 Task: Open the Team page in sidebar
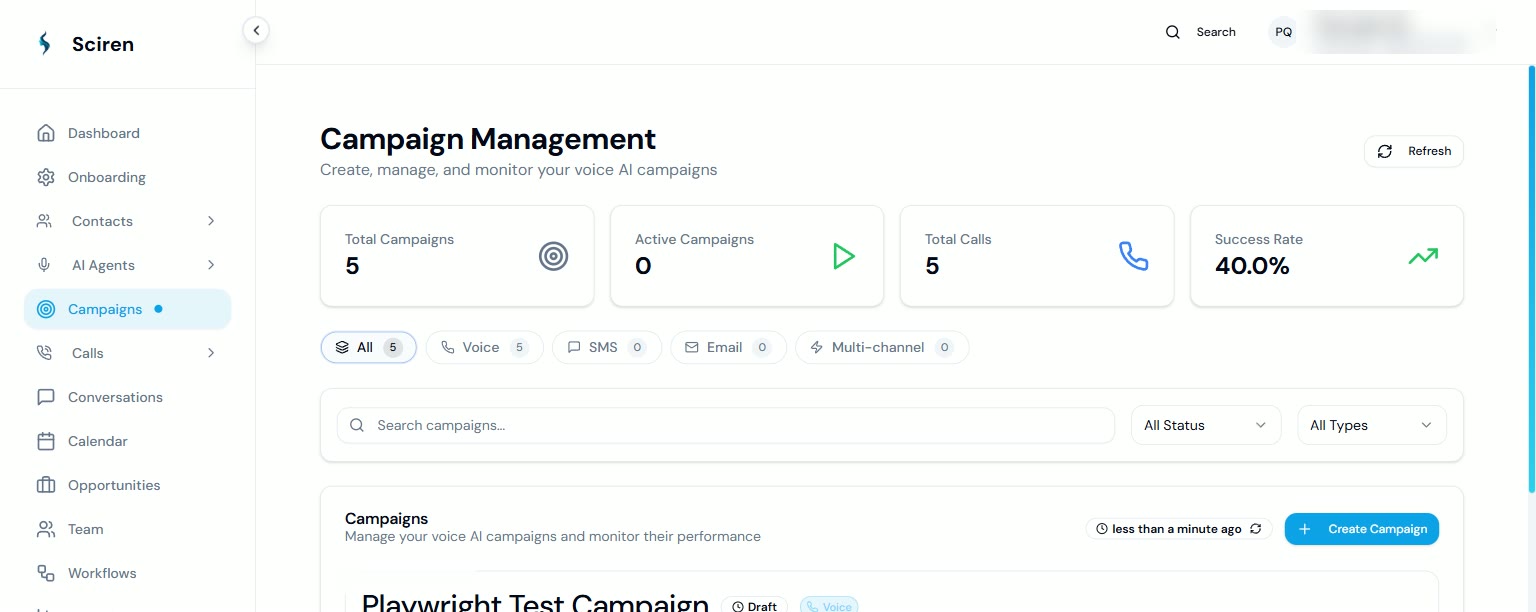[x=128, y=529]
